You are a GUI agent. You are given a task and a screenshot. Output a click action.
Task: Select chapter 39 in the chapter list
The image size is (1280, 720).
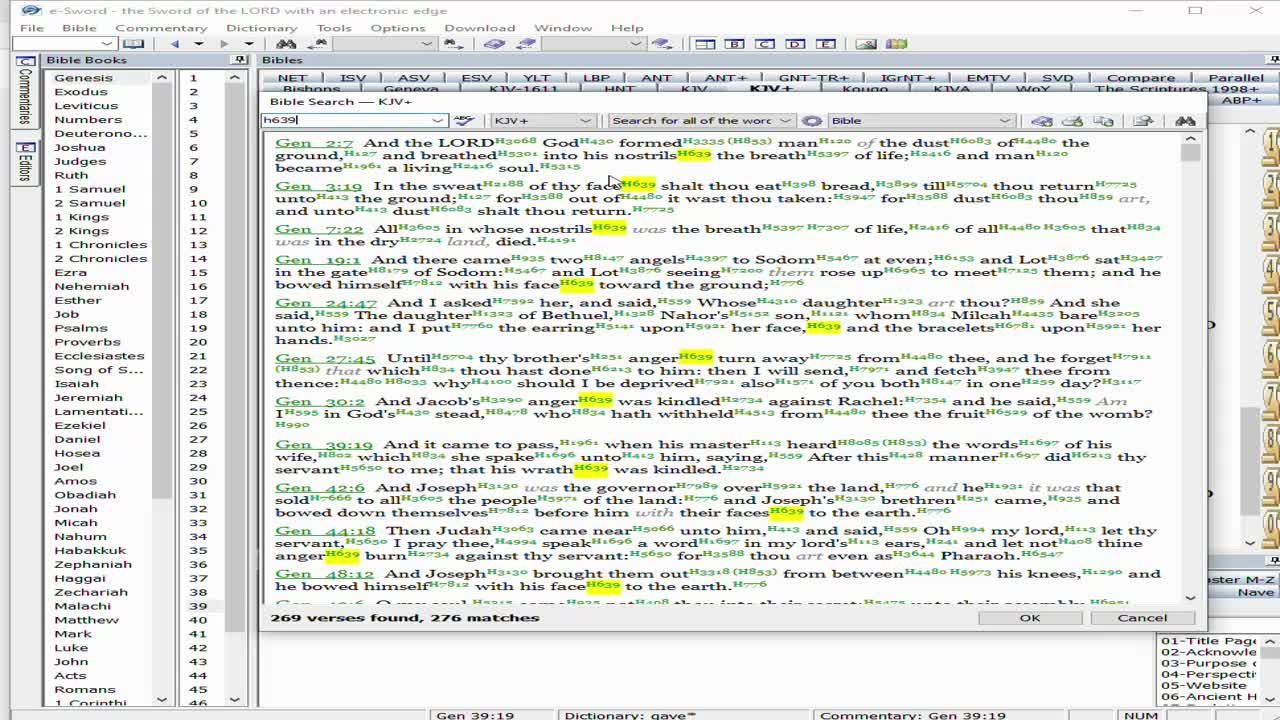198,606
